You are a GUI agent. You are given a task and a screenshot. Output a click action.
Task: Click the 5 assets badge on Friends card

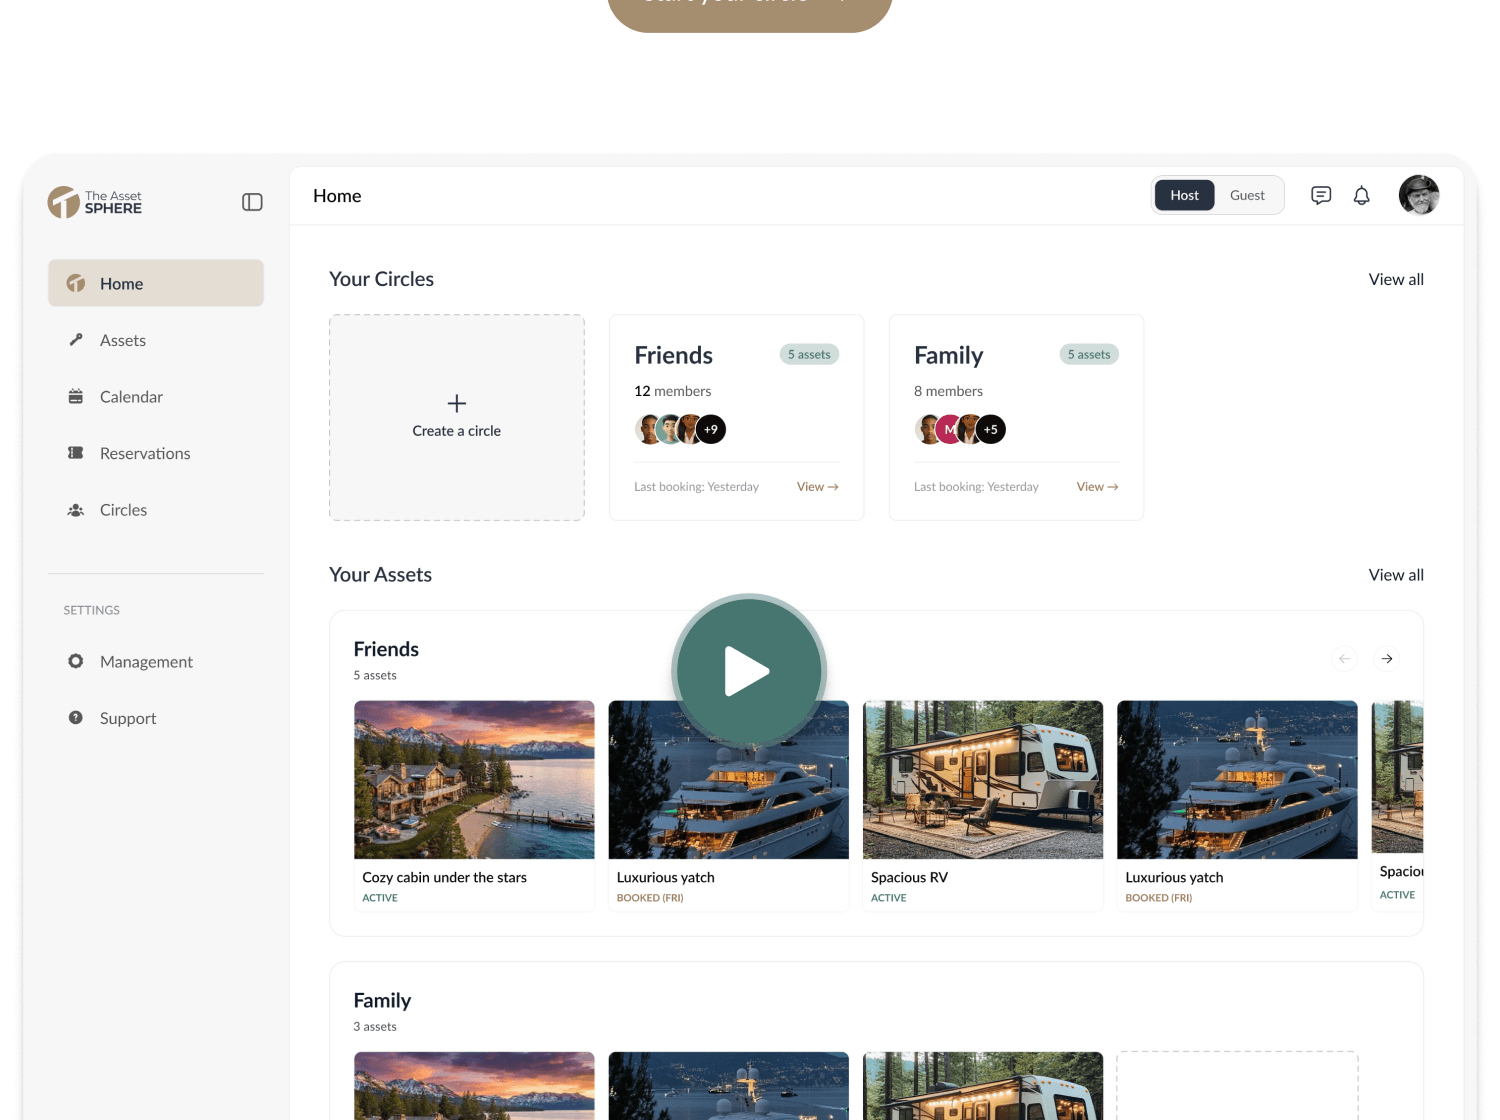809,354
